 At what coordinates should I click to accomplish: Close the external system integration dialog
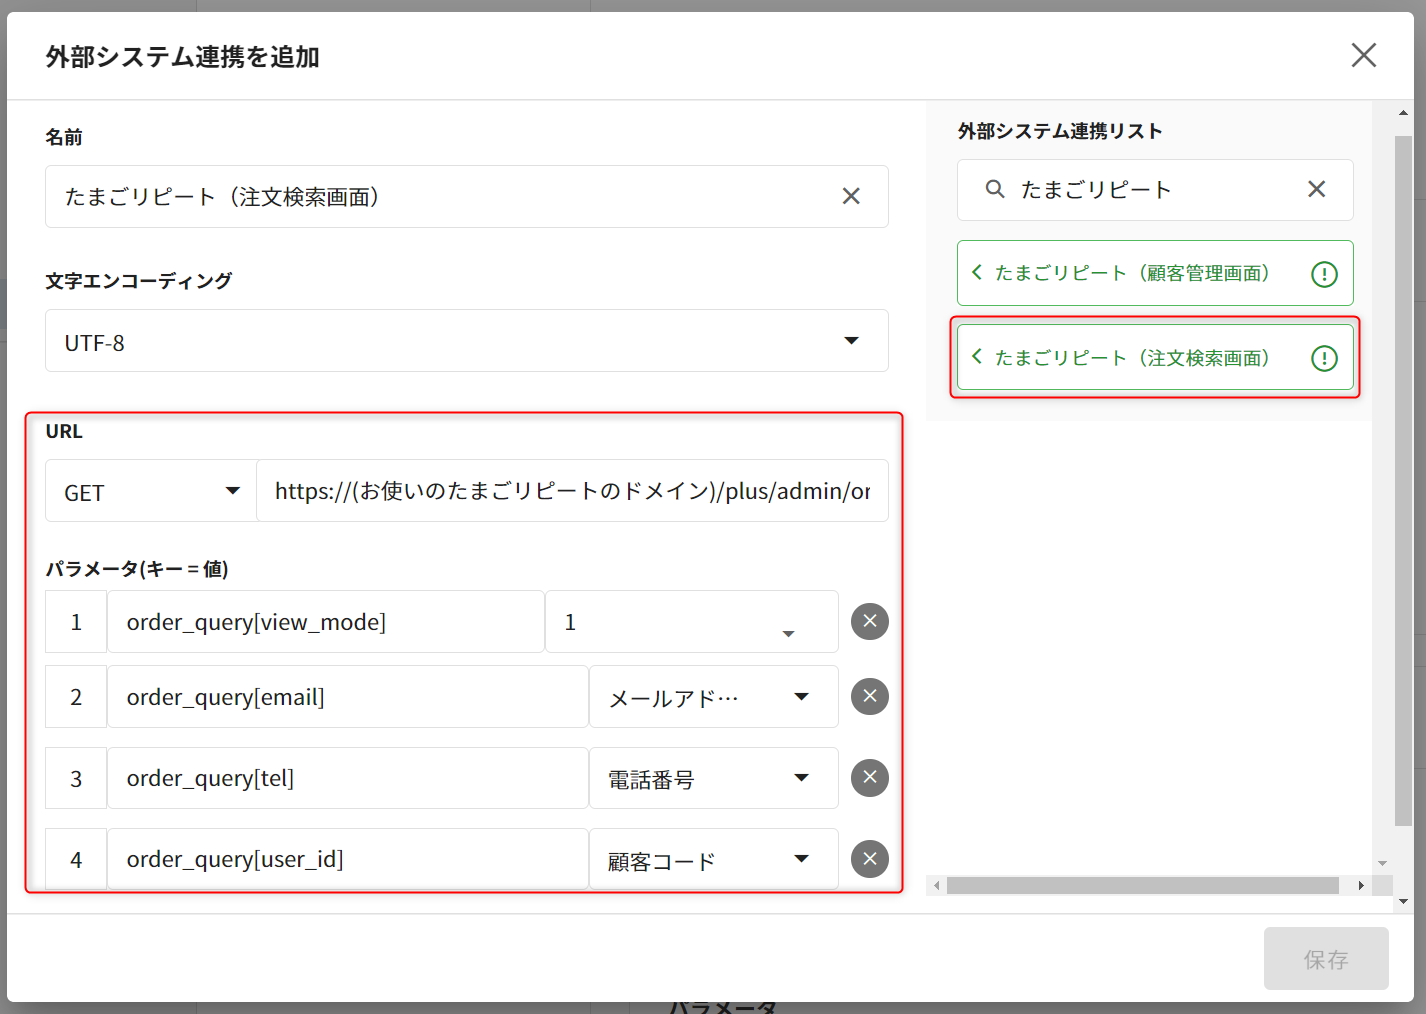coord(1363,55)
